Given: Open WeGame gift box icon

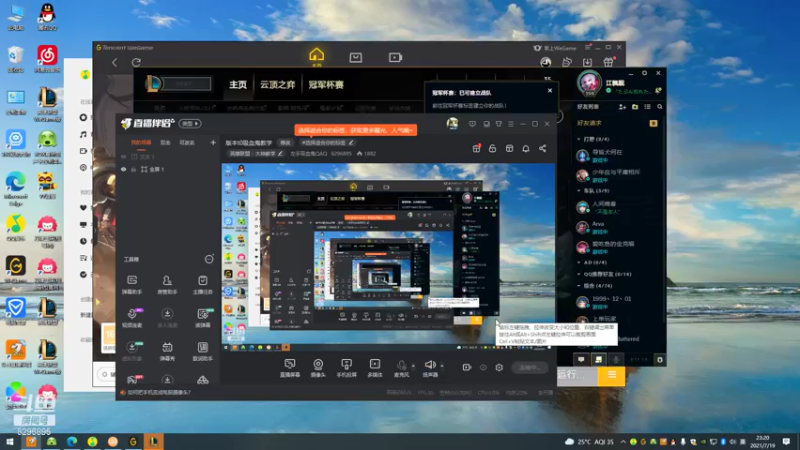Looking at the screenshot, I should (609, 62).
